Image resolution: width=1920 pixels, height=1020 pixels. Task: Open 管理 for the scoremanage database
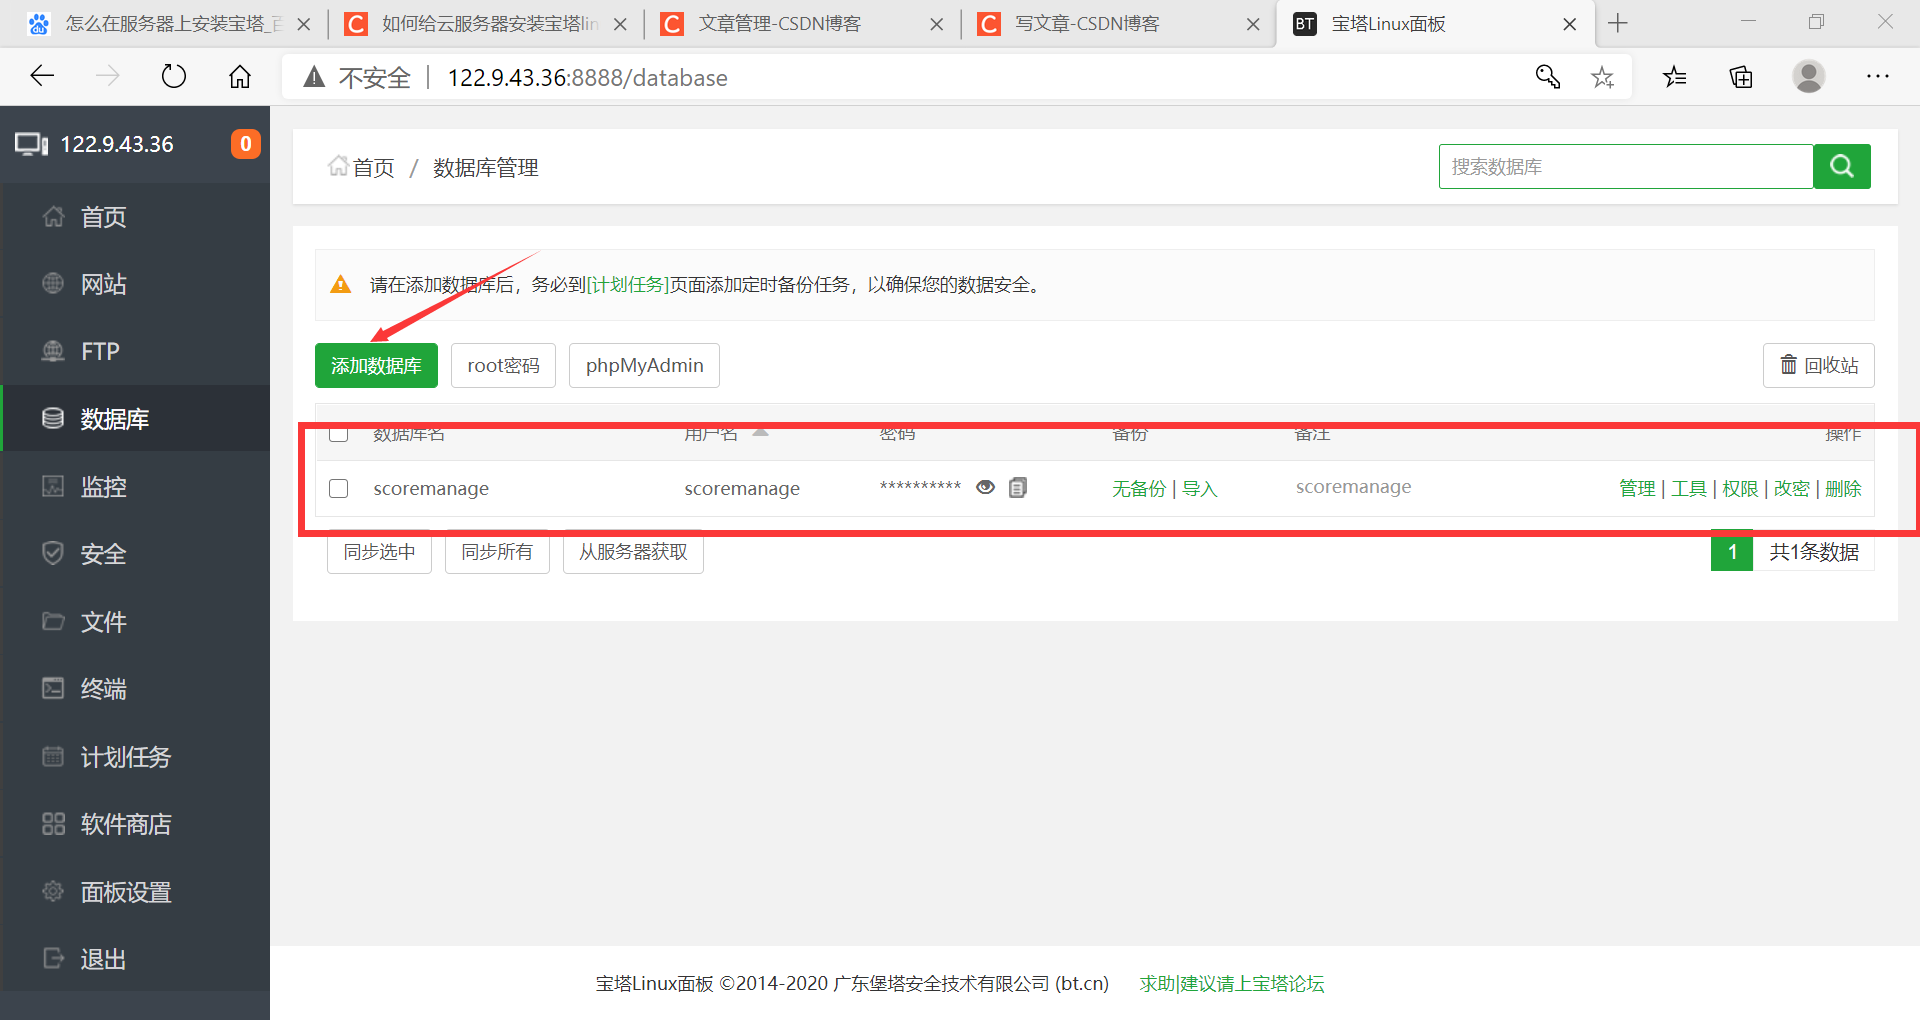(x=1637, y=488)
